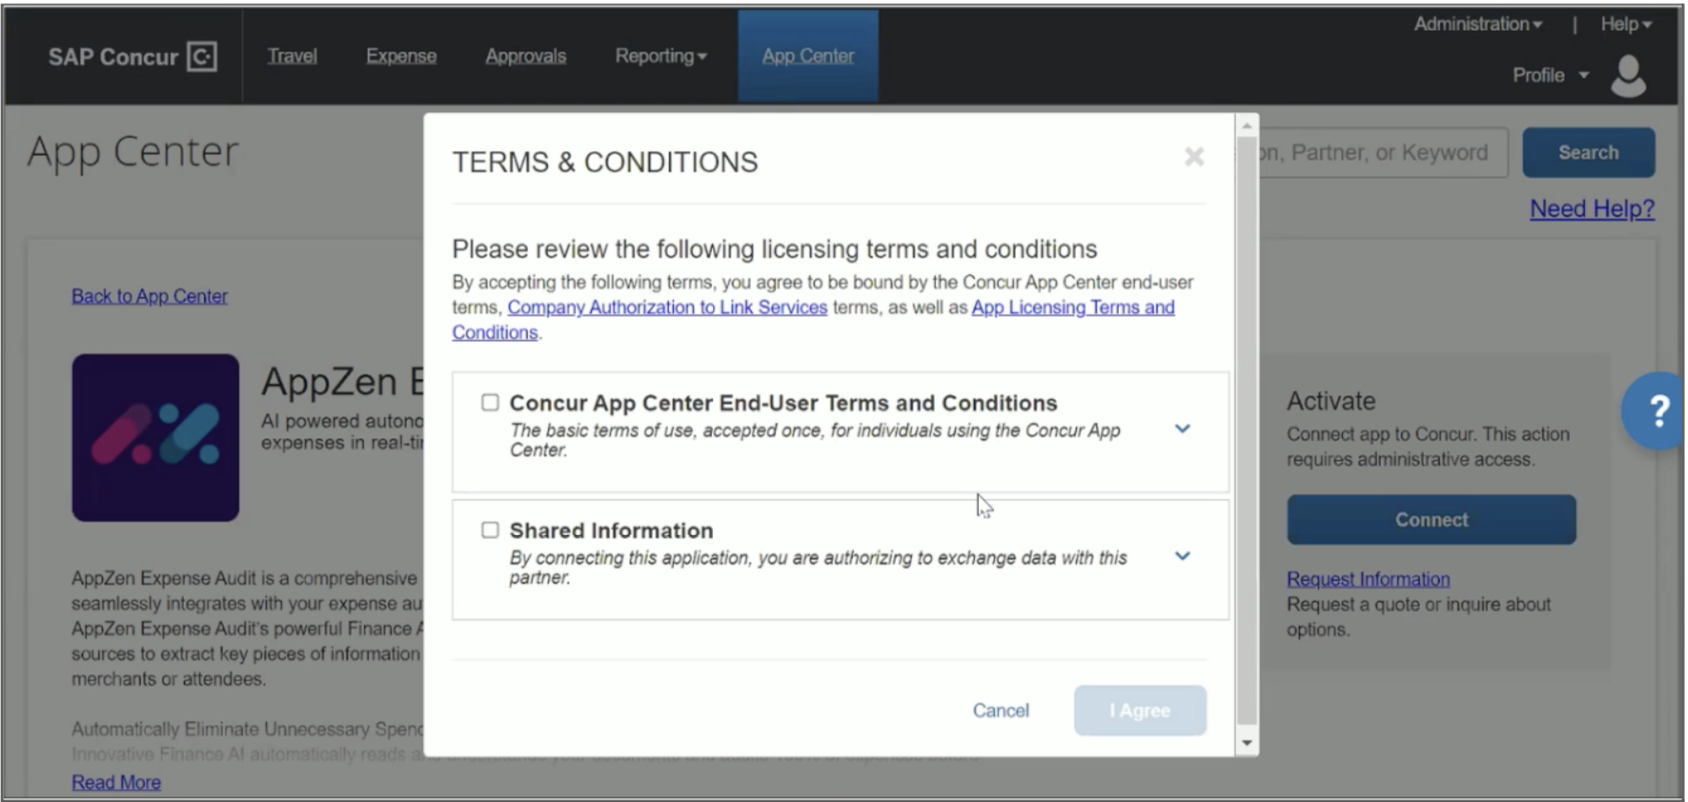The height and width of the screenshot is (802, 1688).
Task: Check Concur App Center End-User Terms checkbox
Action: point(490,402)
